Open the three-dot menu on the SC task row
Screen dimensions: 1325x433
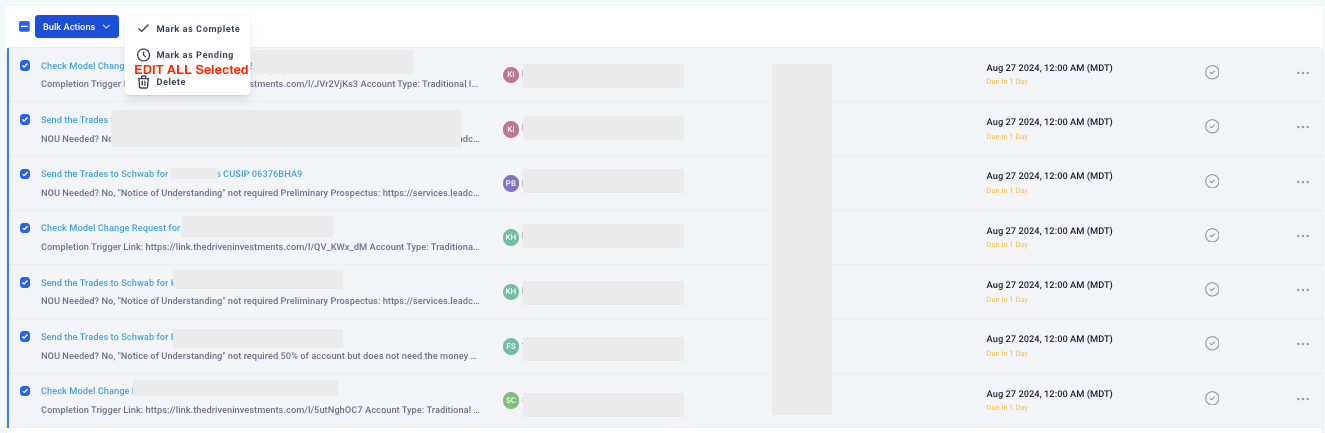pos(1302,398)
